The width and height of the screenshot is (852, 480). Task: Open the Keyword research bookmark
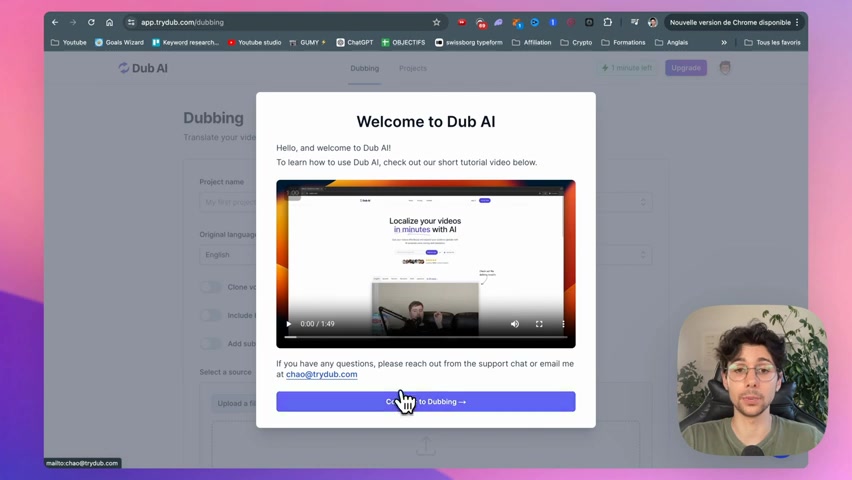pyautogui.click(x=185, y=42)
